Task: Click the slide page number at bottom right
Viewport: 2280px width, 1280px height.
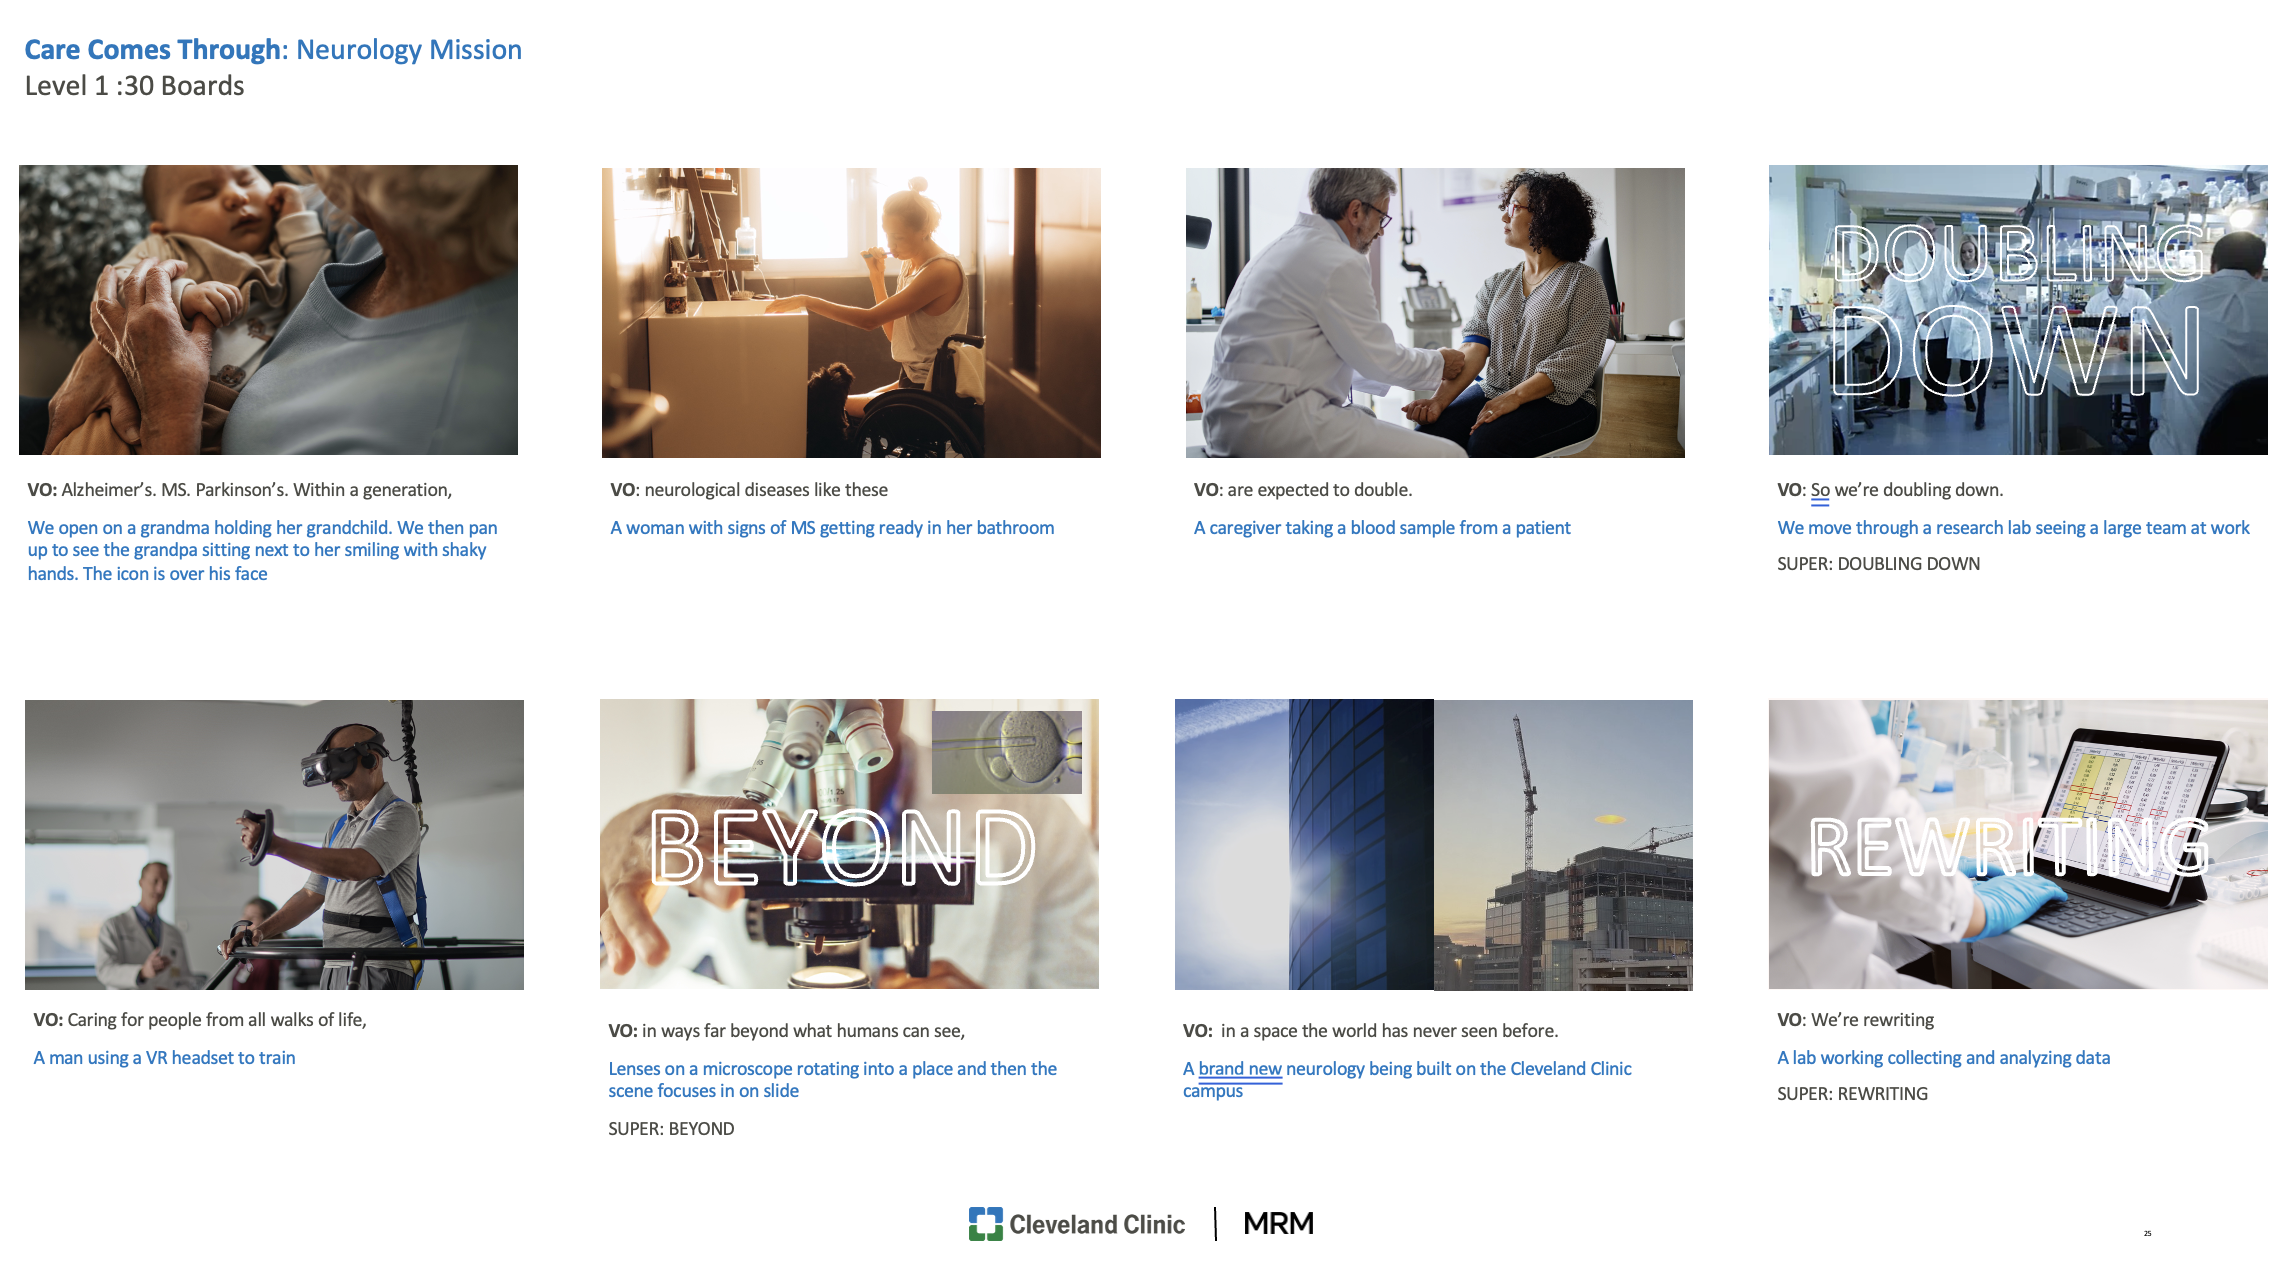Action: (2147, 1233)
